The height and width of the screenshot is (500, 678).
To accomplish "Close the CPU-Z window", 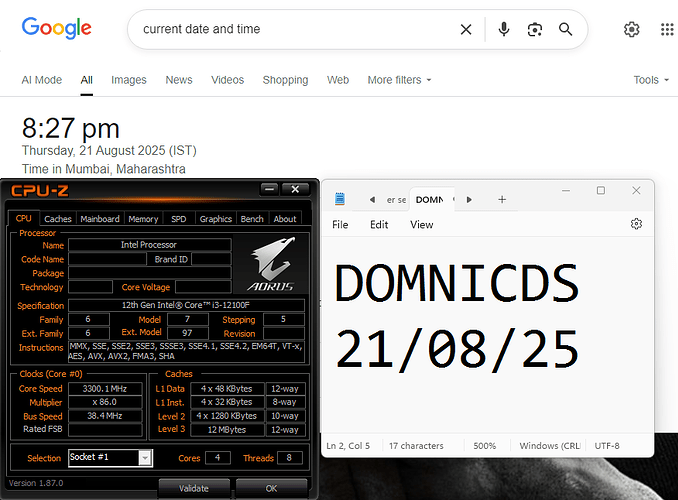I will pyautogui.click(x=295, y=189).
